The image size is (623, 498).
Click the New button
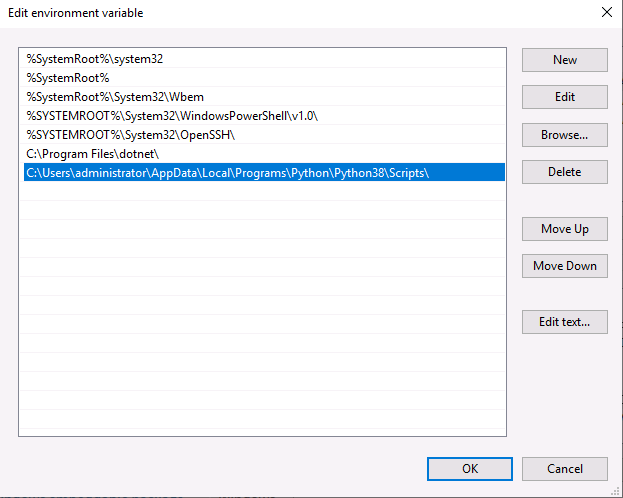click(565, 60)
